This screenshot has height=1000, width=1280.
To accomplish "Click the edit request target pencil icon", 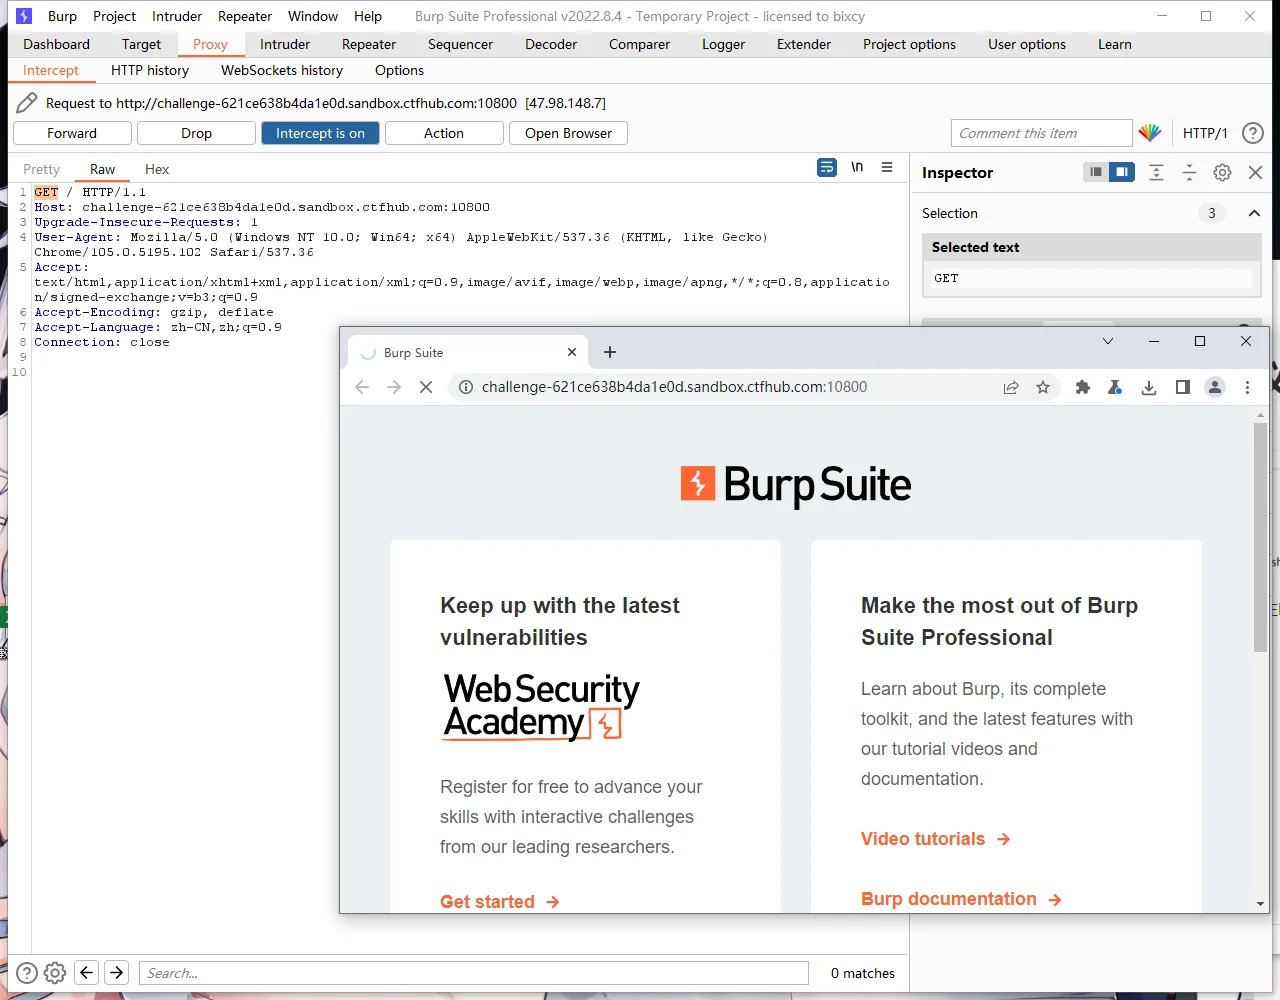I will [x=27, y=103].
